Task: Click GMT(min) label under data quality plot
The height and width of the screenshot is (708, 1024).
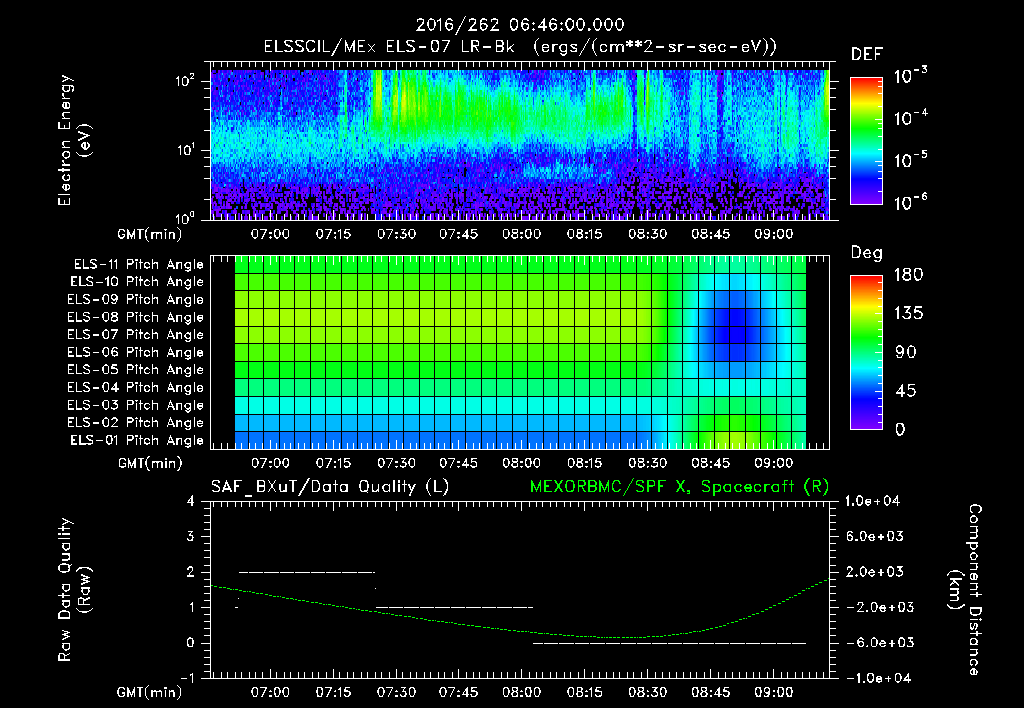Action: coord(150,692)
